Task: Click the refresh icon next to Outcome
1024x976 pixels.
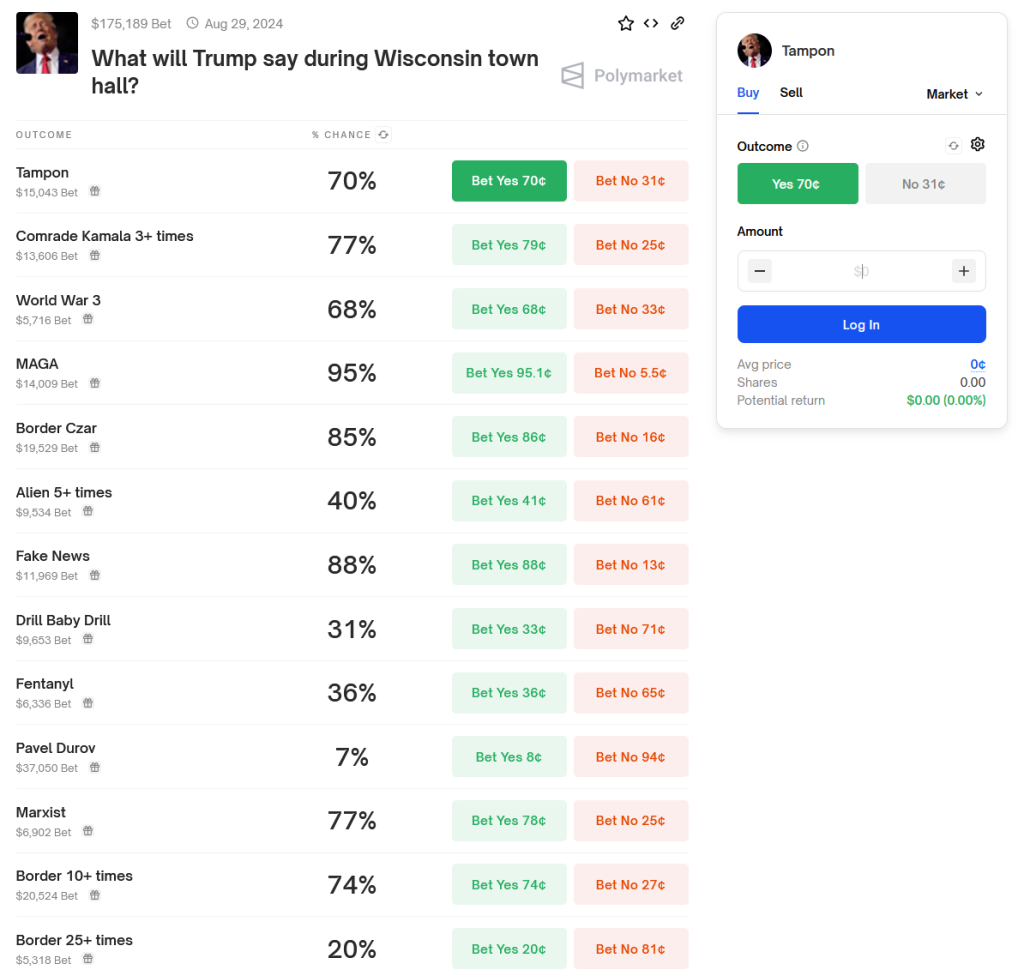Action: [x=953, y=145]
